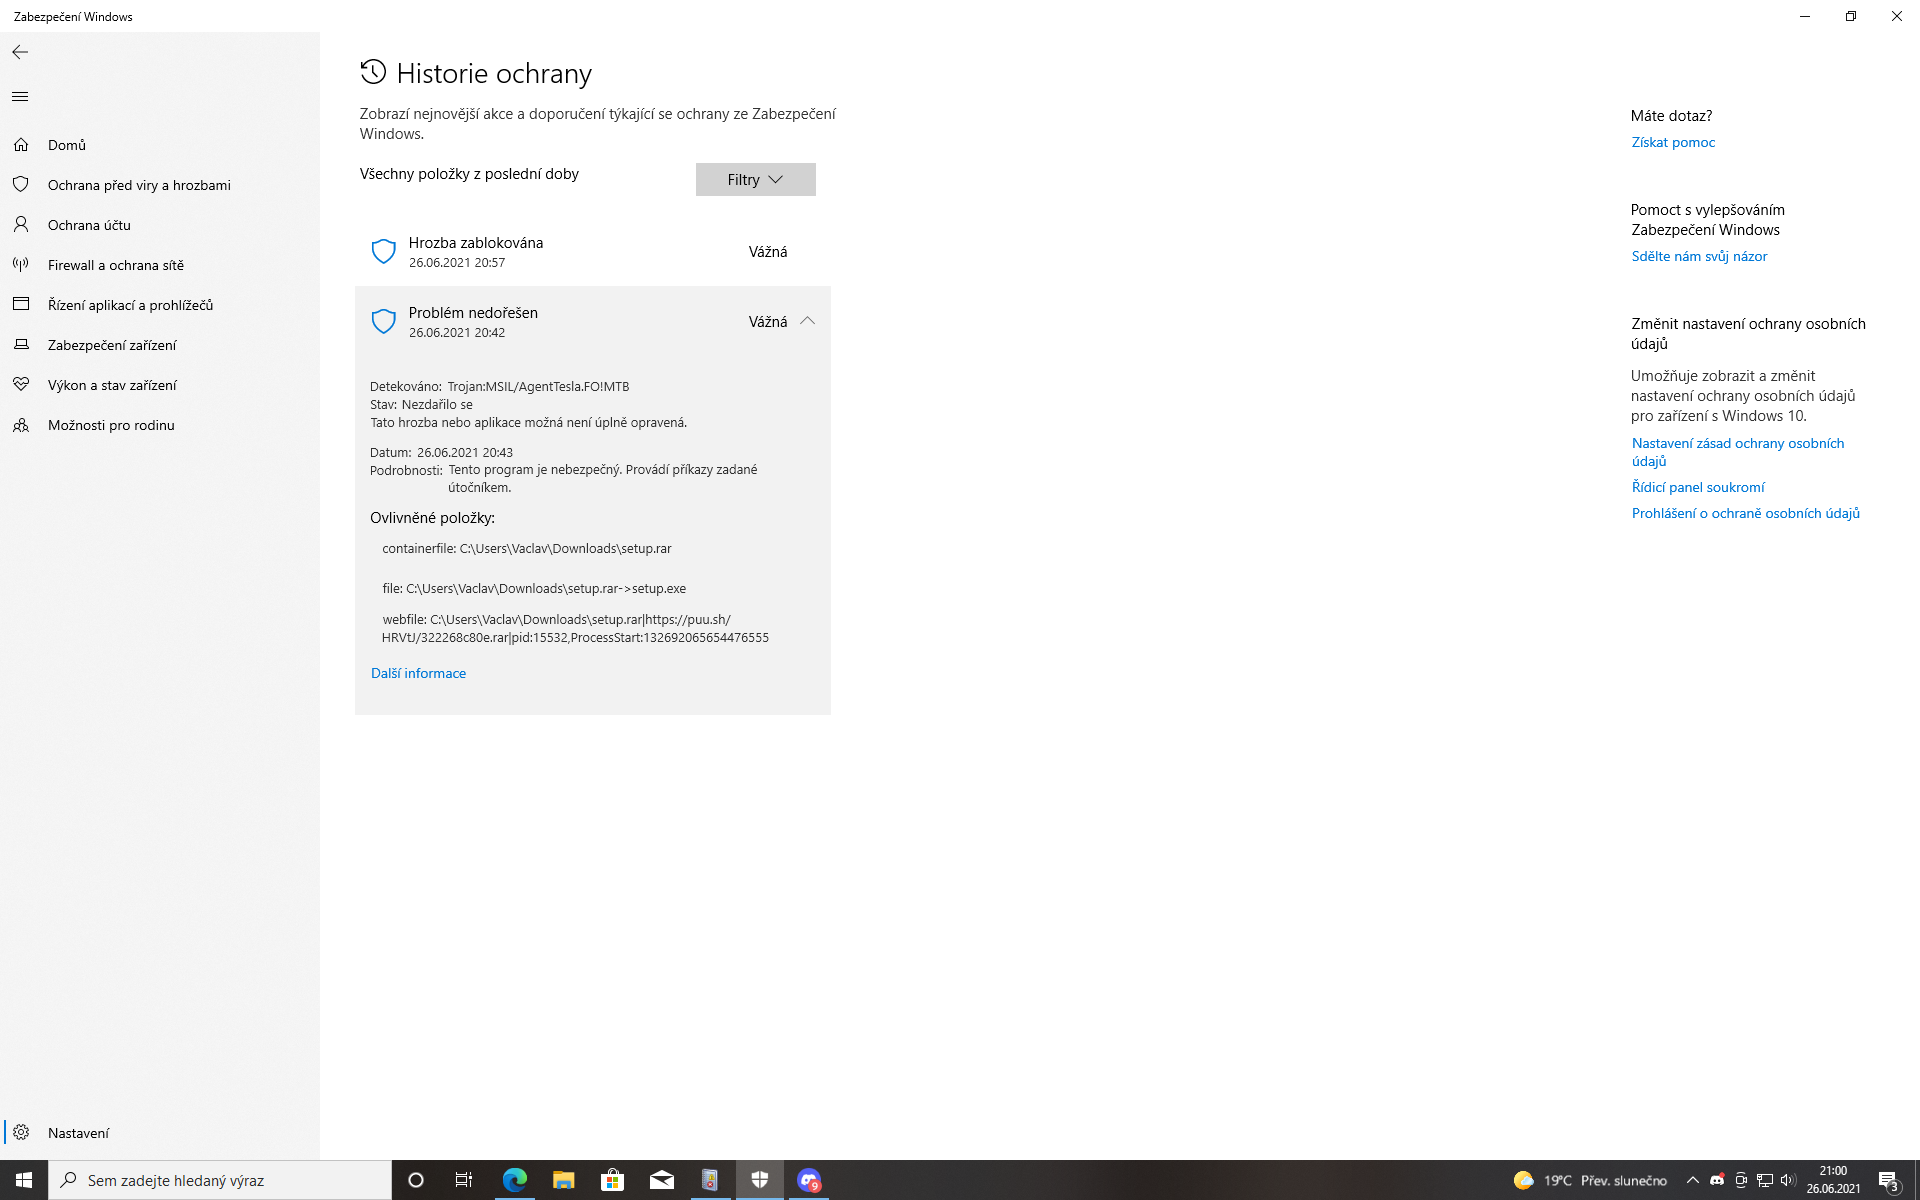Screen dimensions: 1920x1200
Task: Open Možnosti pro rodinu
Action: click(x=111, y=425)
